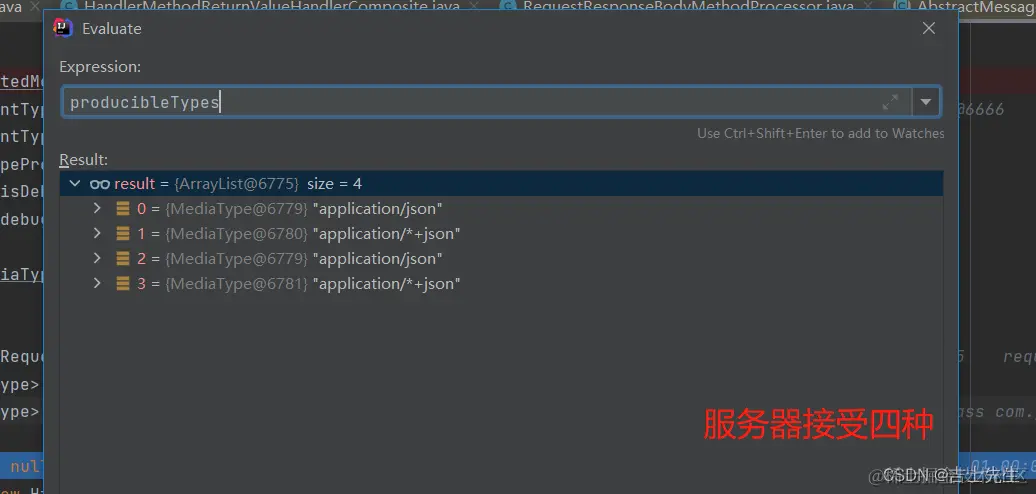Click the field icon of element 0
Screen dimensions: 1036x494
coord(123,209)
